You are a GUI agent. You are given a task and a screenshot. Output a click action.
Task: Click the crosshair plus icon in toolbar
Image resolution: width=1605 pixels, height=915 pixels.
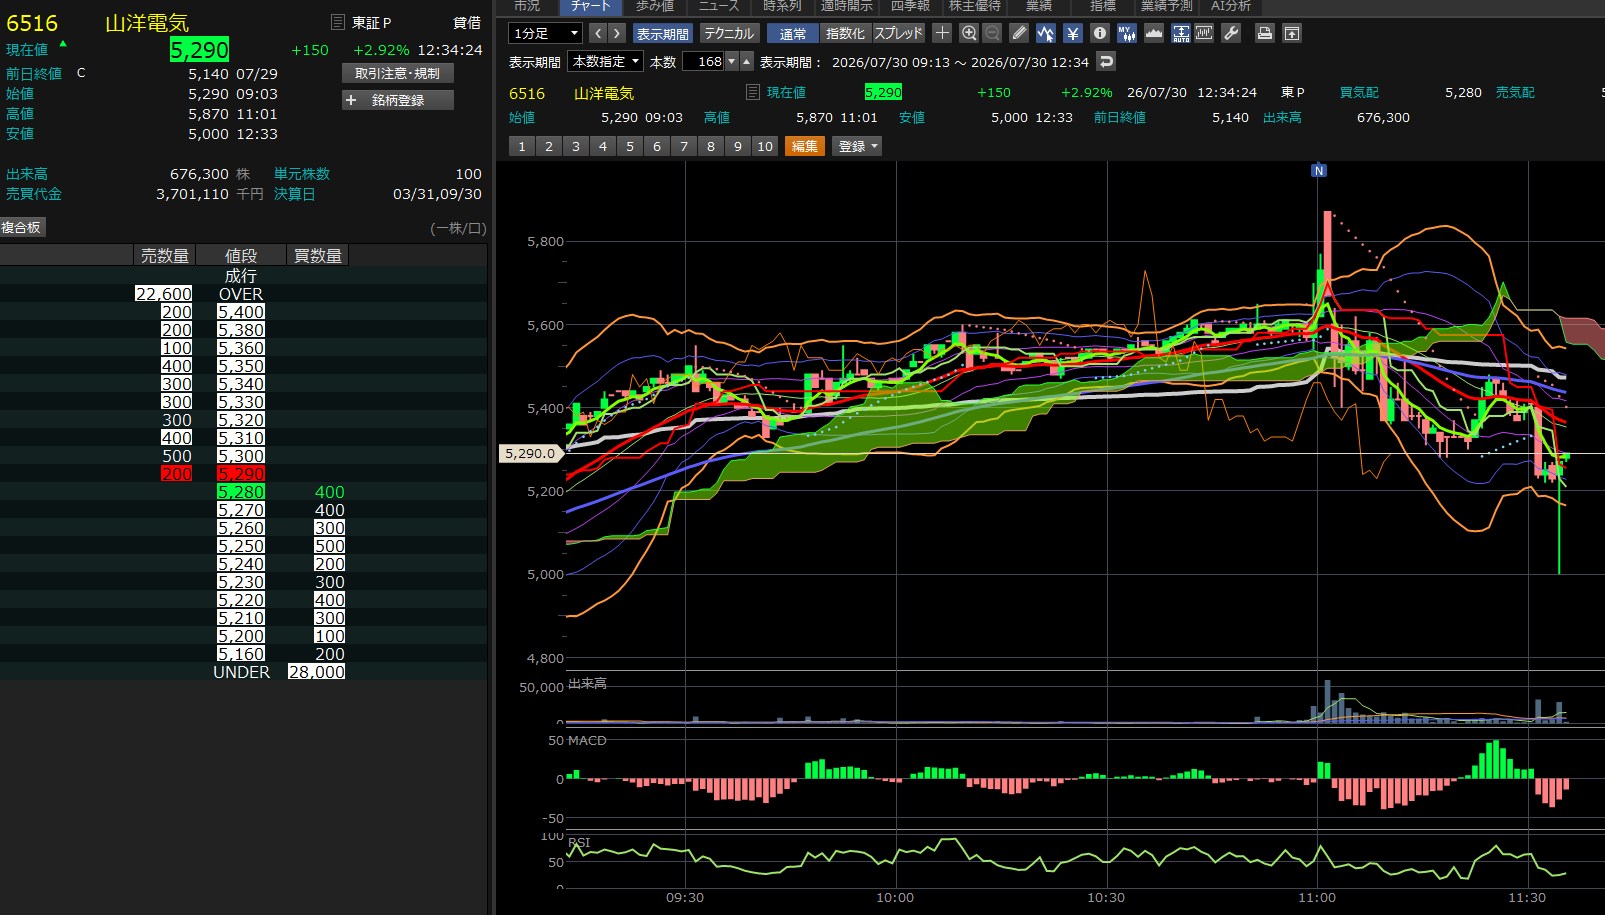(942, 33)
